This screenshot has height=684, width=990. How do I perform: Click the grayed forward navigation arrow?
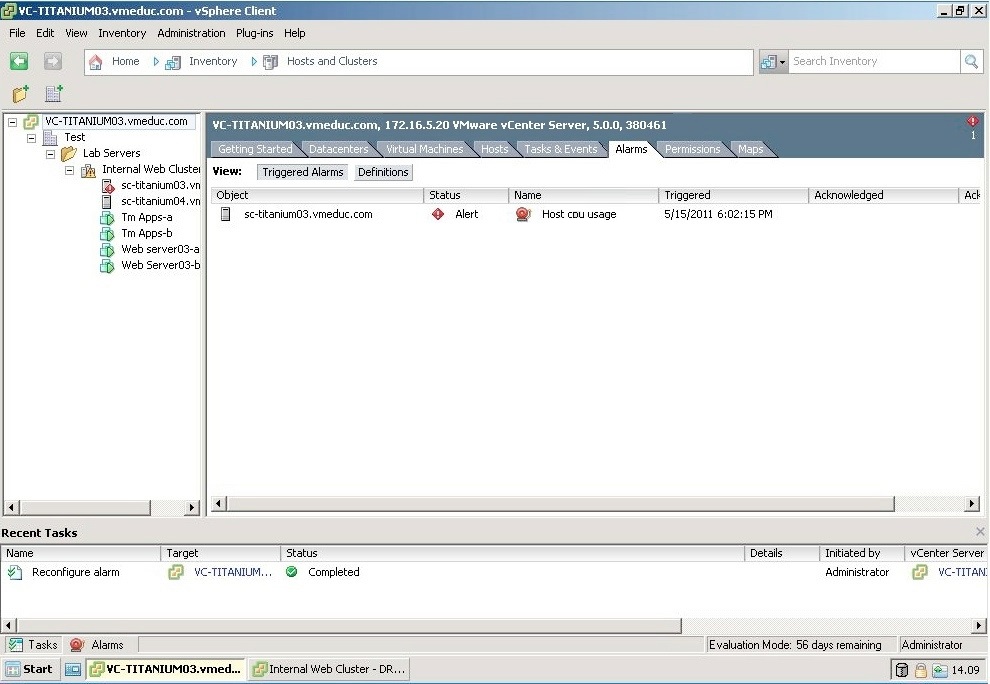(53, 61)
